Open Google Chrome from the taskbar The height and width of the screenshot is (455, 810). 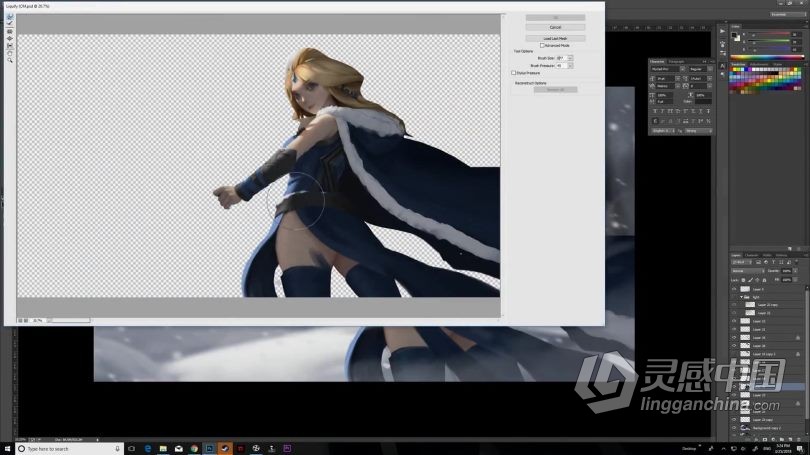tap(194, 449)
